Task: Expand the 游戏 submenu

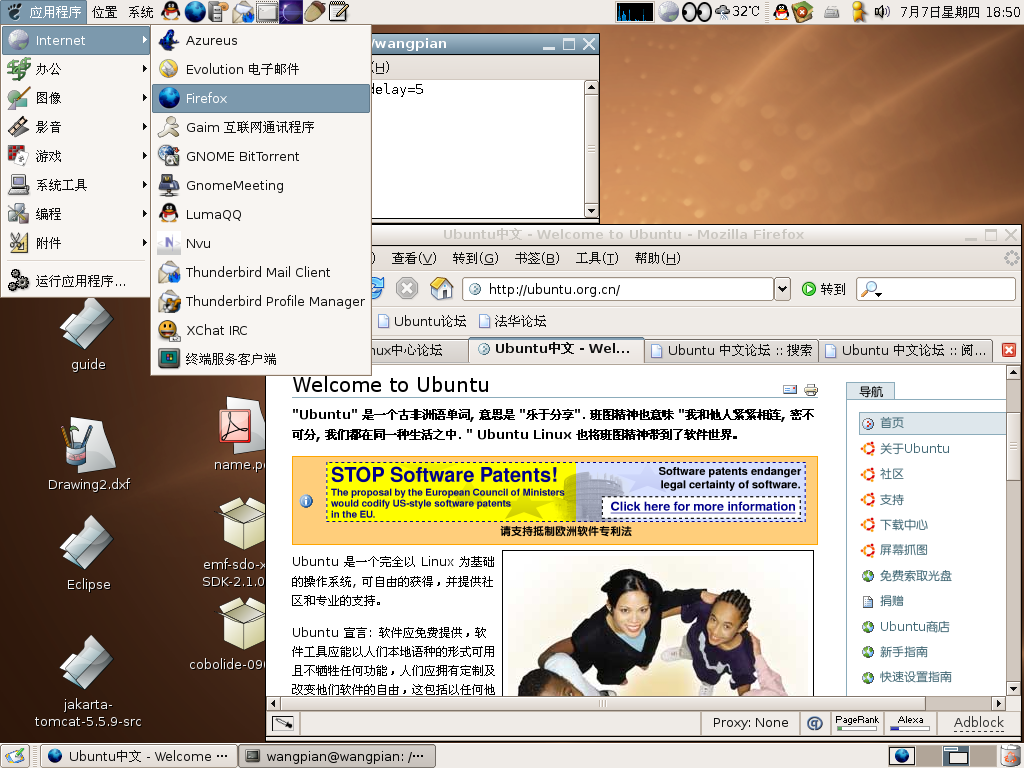Action: 76,156
